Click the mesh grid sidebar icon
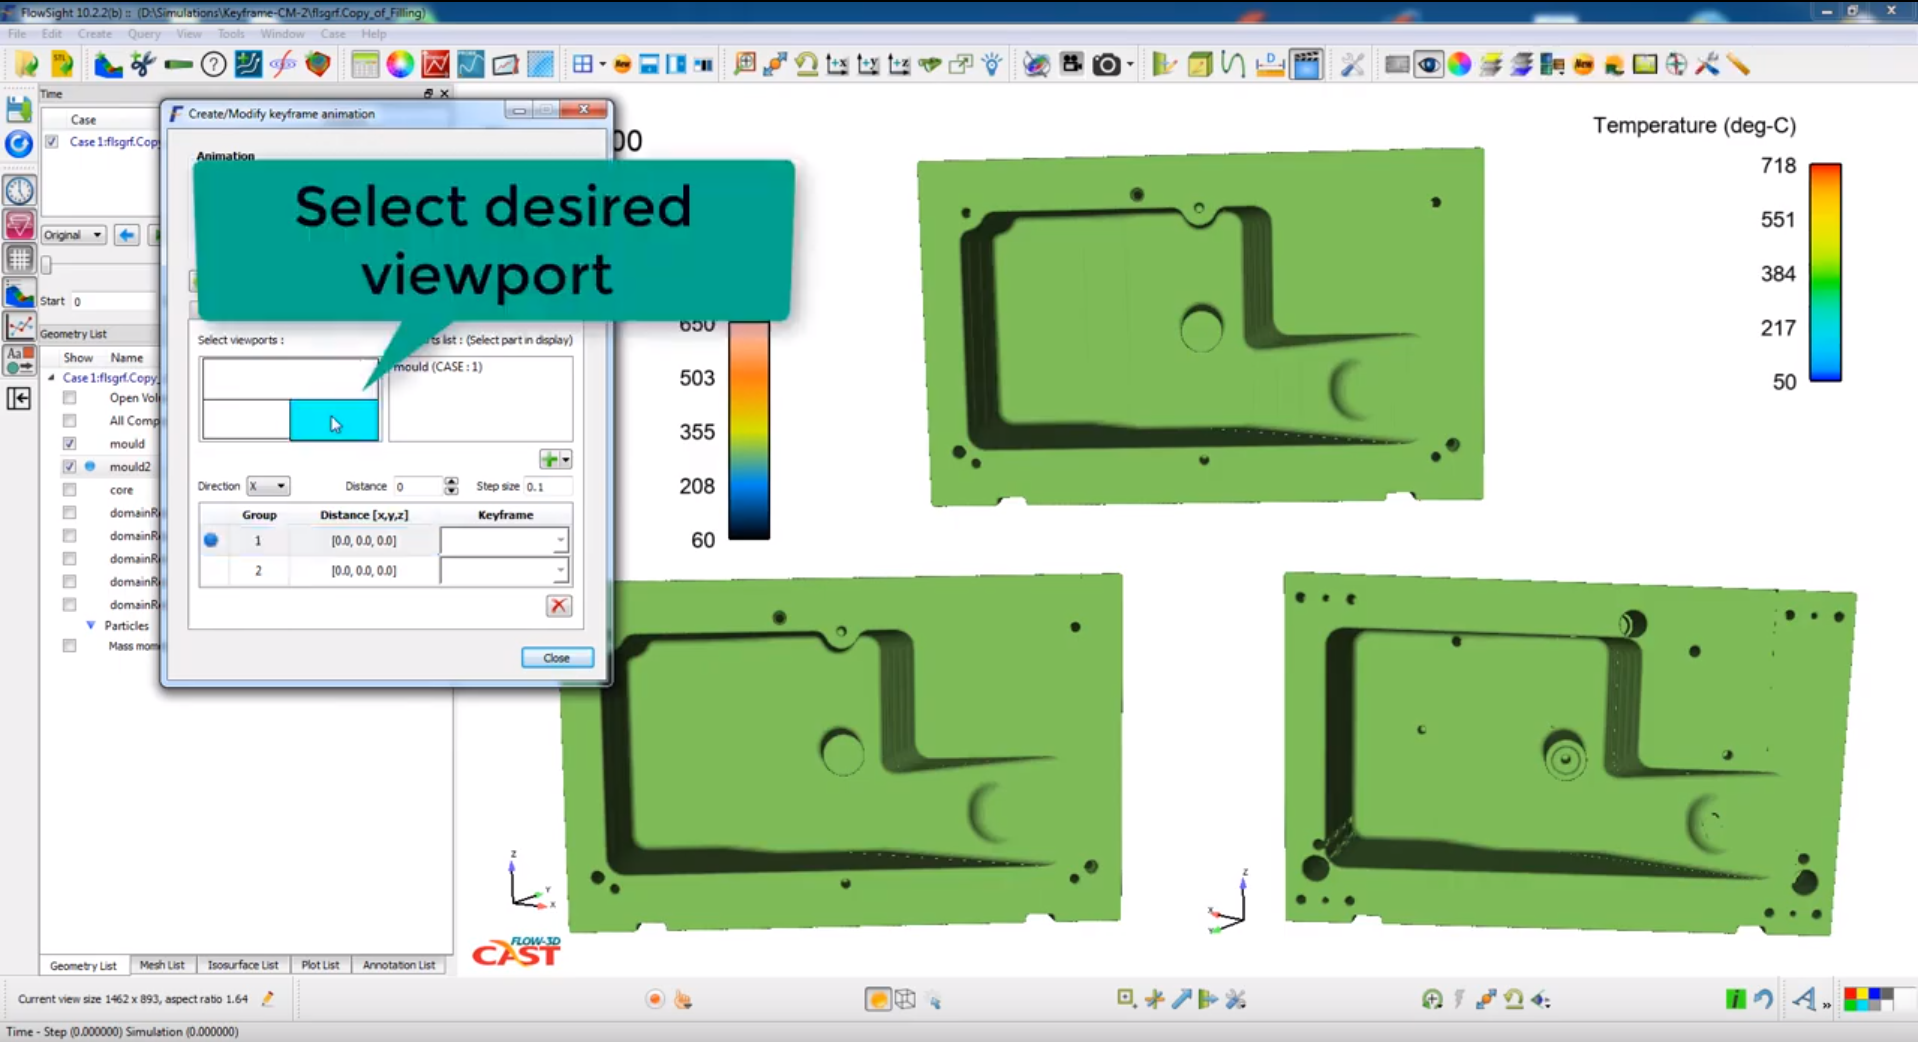 (x=19, y=258)
